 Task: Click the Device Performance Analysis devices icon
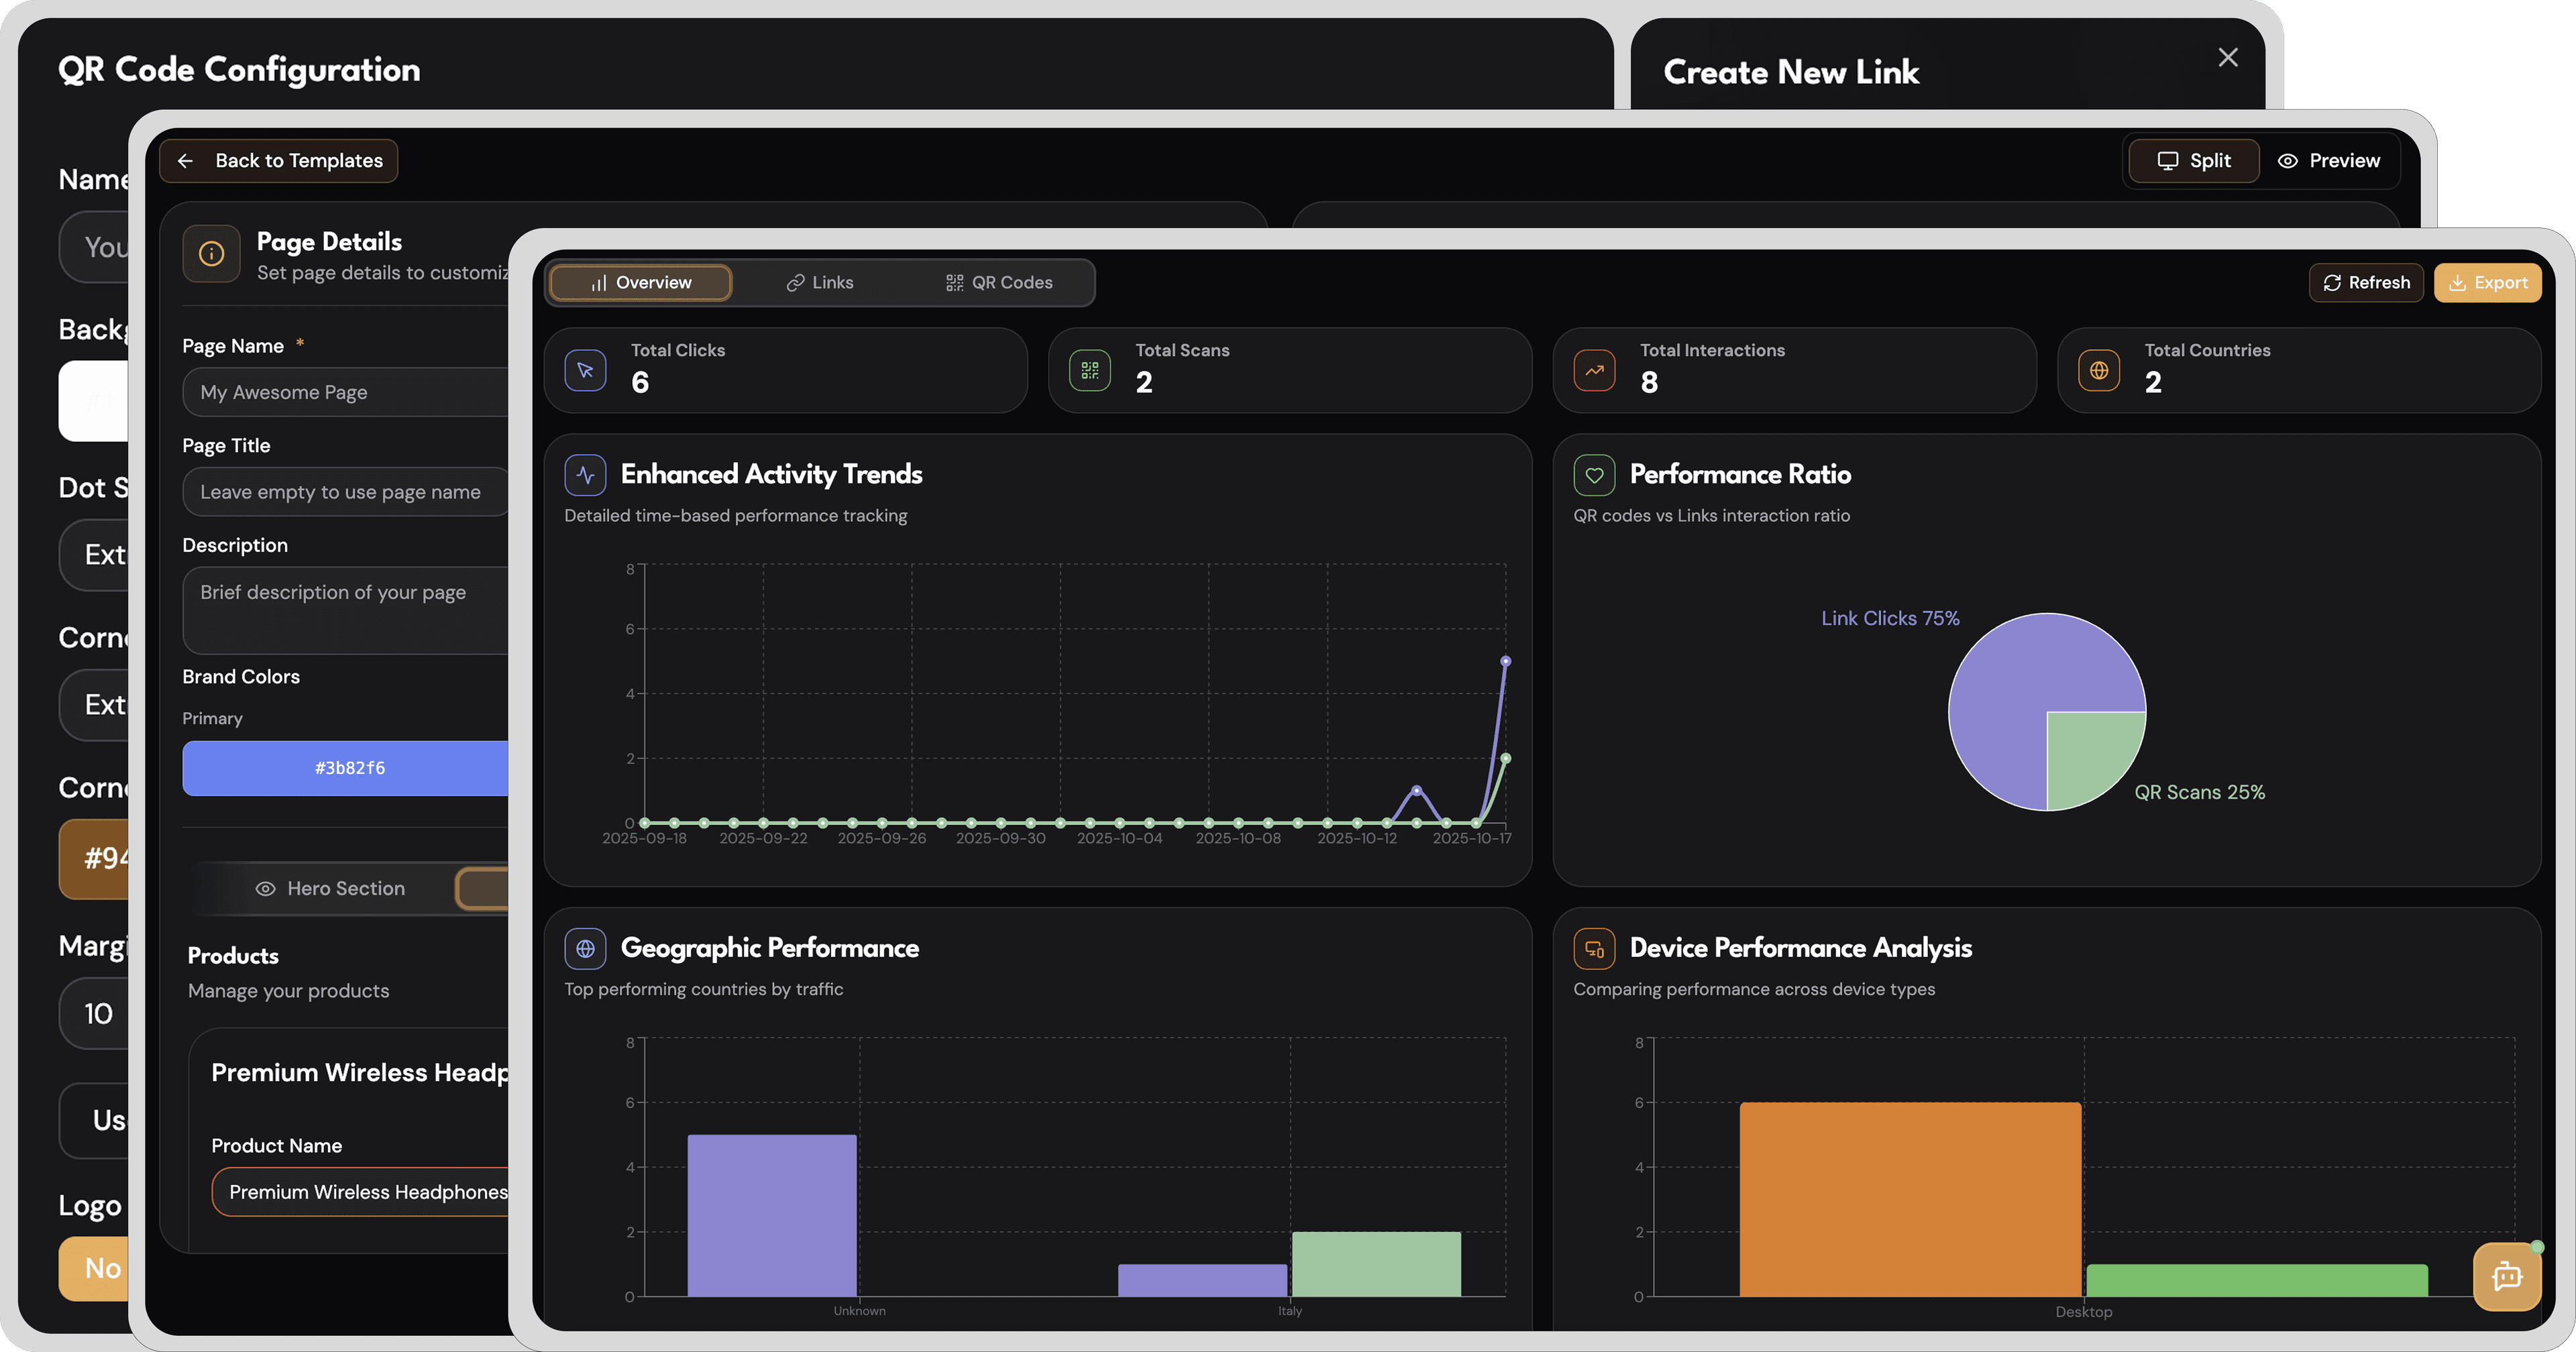point(1594,948)
